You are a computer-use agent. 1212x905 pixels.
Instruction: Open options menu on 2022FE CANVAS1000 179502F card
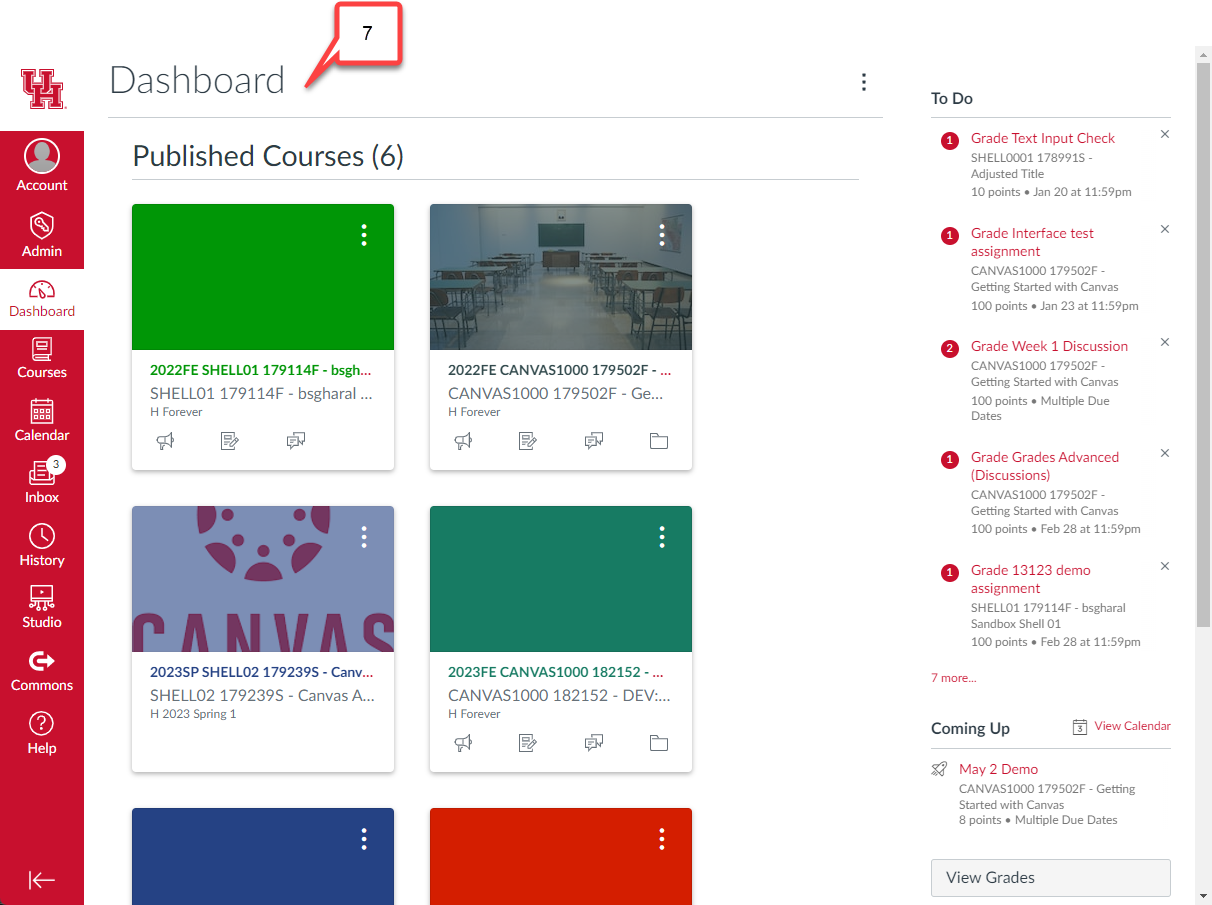pos(662,235)
